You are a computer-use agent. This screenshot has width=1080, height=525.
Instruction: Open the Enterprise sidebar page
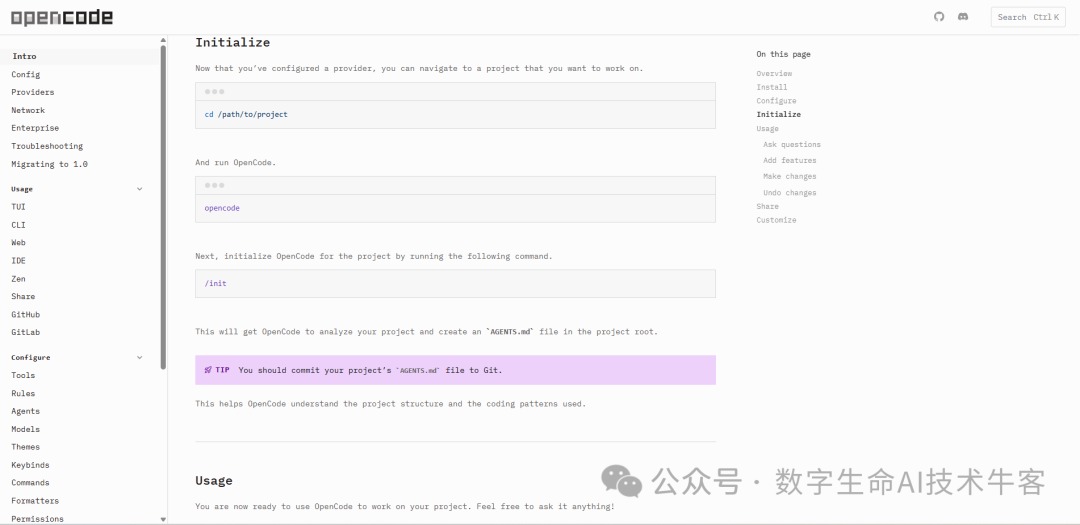pos(35,128)
